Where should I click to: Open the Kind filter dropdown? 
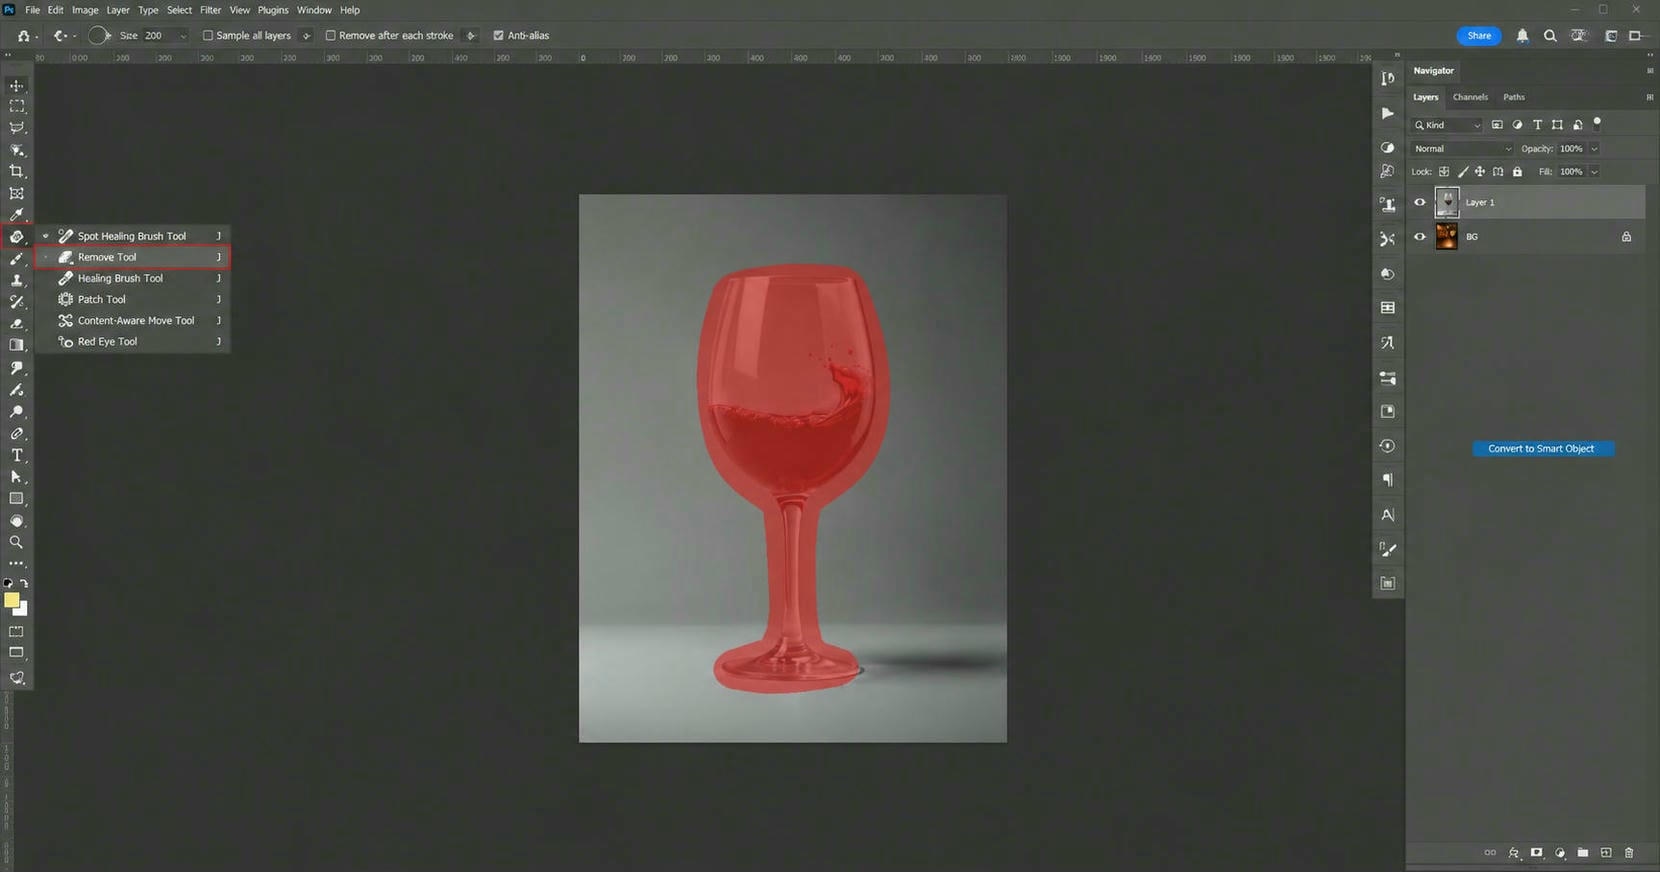pyautogui.click(x=1447, y=125)
